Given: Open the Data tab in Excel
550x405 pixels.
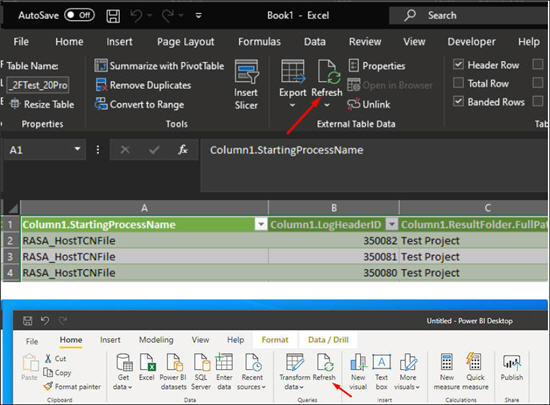Looking at the screenshot, I should 315,42.
